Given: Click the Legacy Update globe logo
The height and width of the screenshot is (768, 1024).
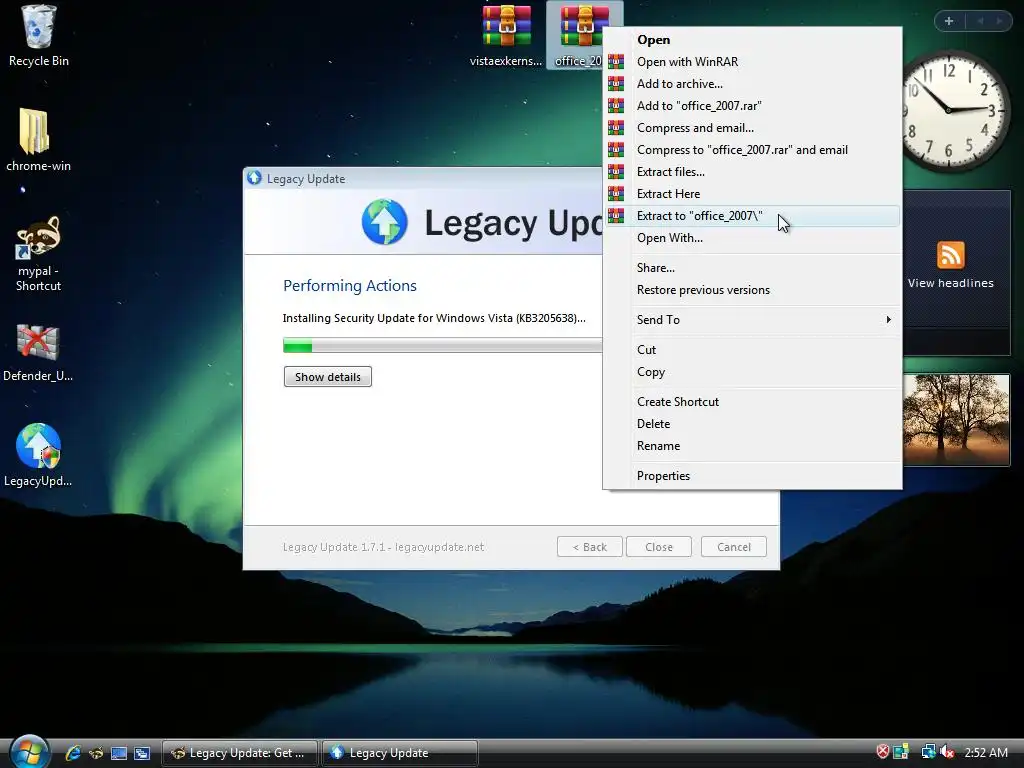Looking at the screenshot, I should [385, 222].
